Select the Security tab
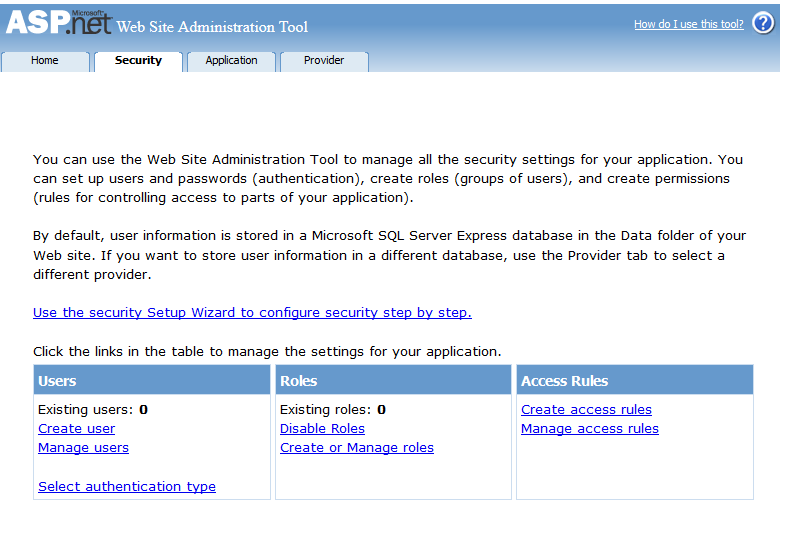 tap(138, 61)
